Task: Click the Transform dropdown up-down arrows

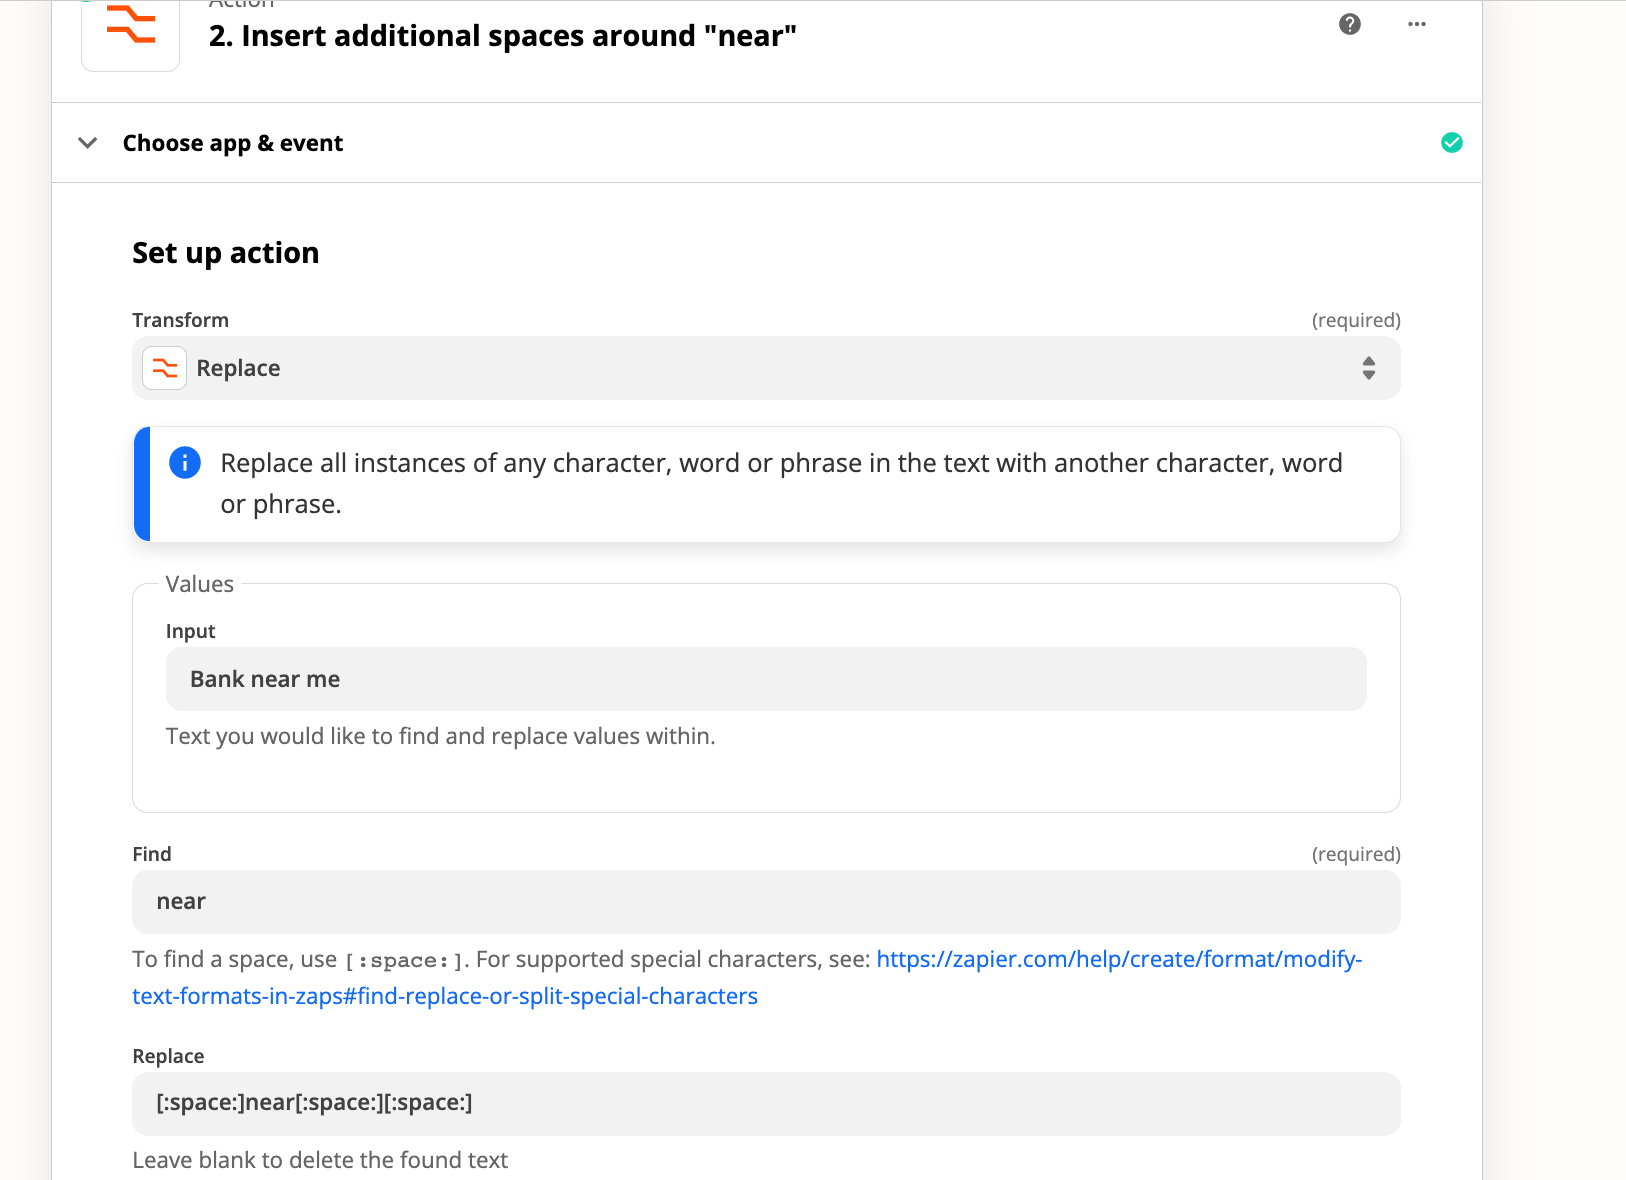Action: 1369,368
